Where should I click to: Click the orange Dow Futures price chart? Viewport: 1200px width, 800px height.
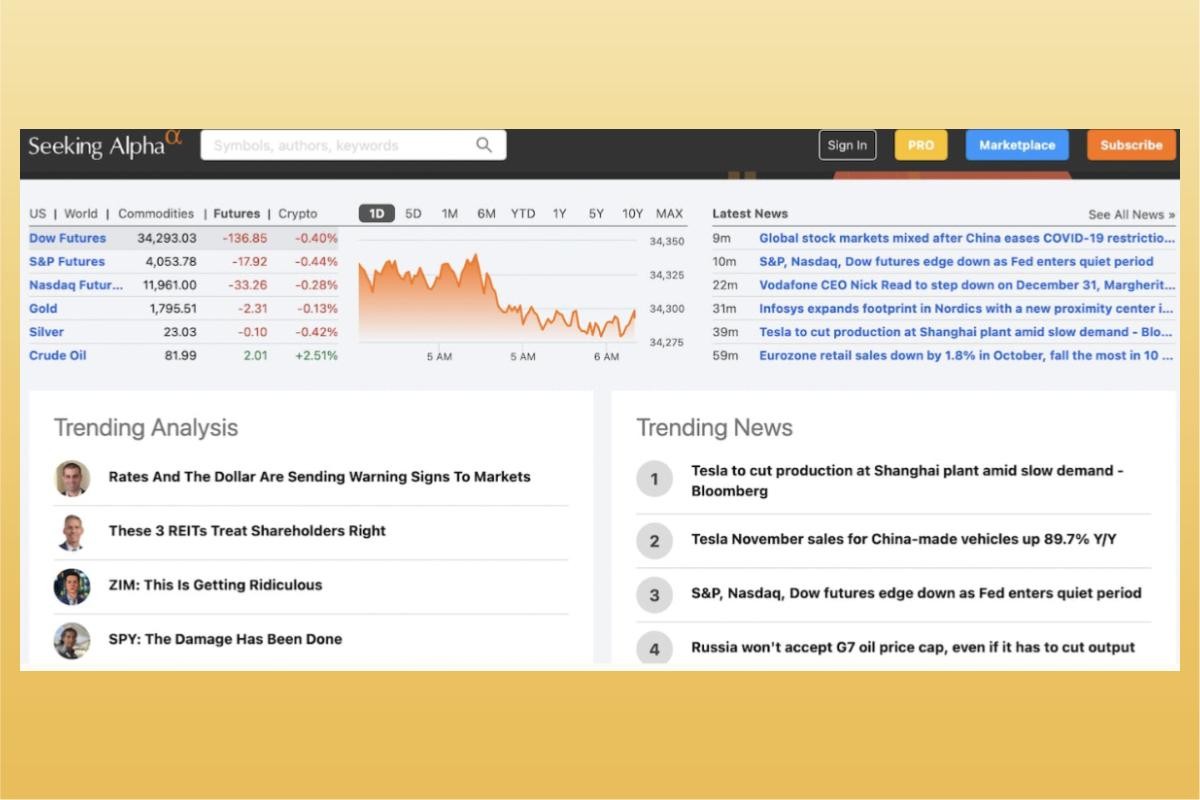498,296
